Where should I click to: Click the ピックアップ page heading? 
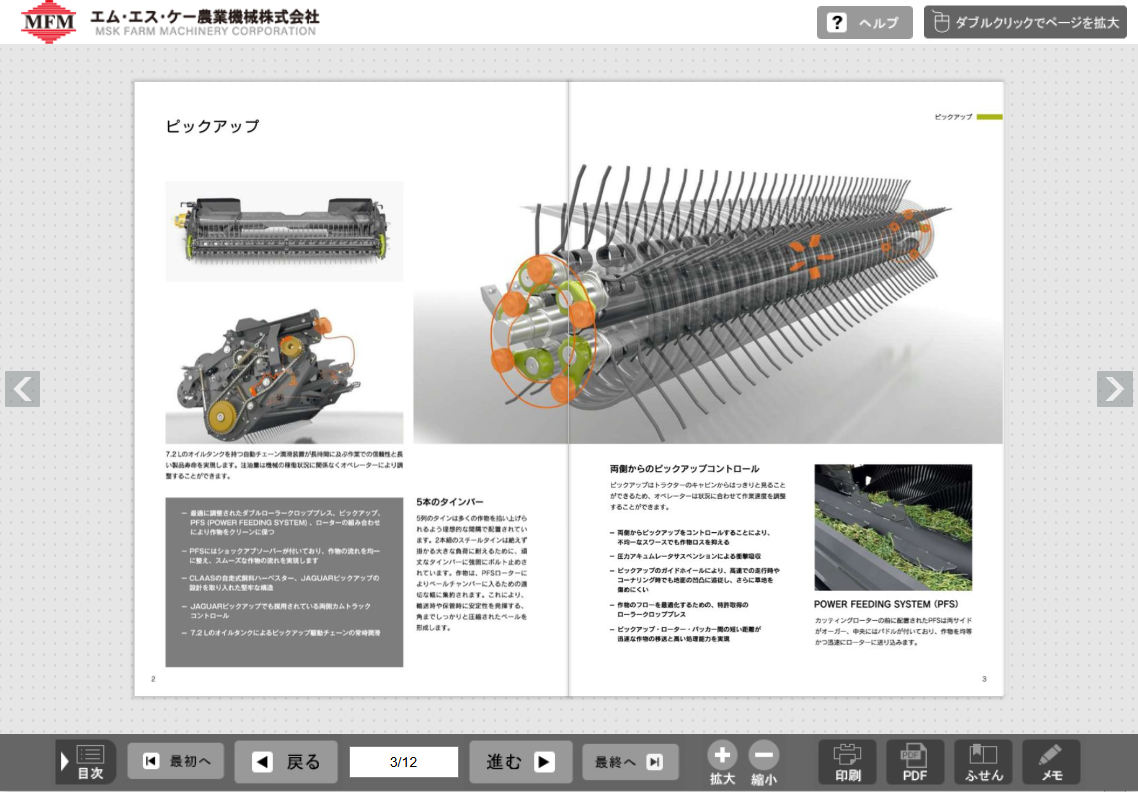click(x=212, y=126)
